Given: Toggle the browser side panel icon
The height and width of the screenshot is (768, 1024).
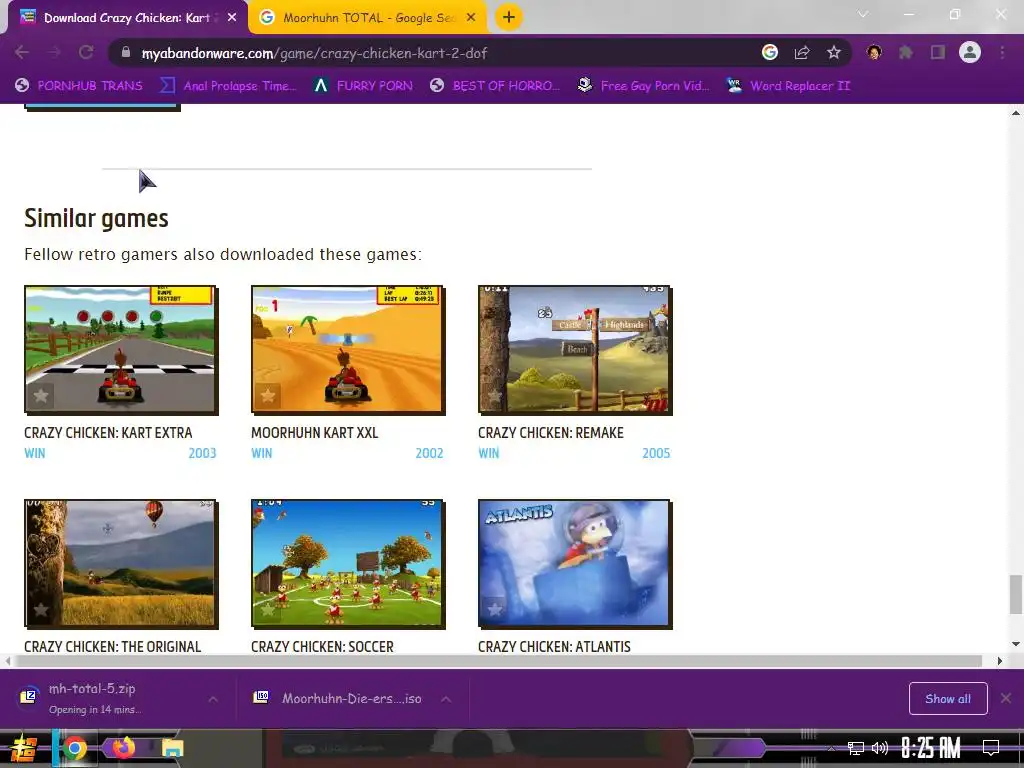Looking at the screenshot, I should 938,52.
